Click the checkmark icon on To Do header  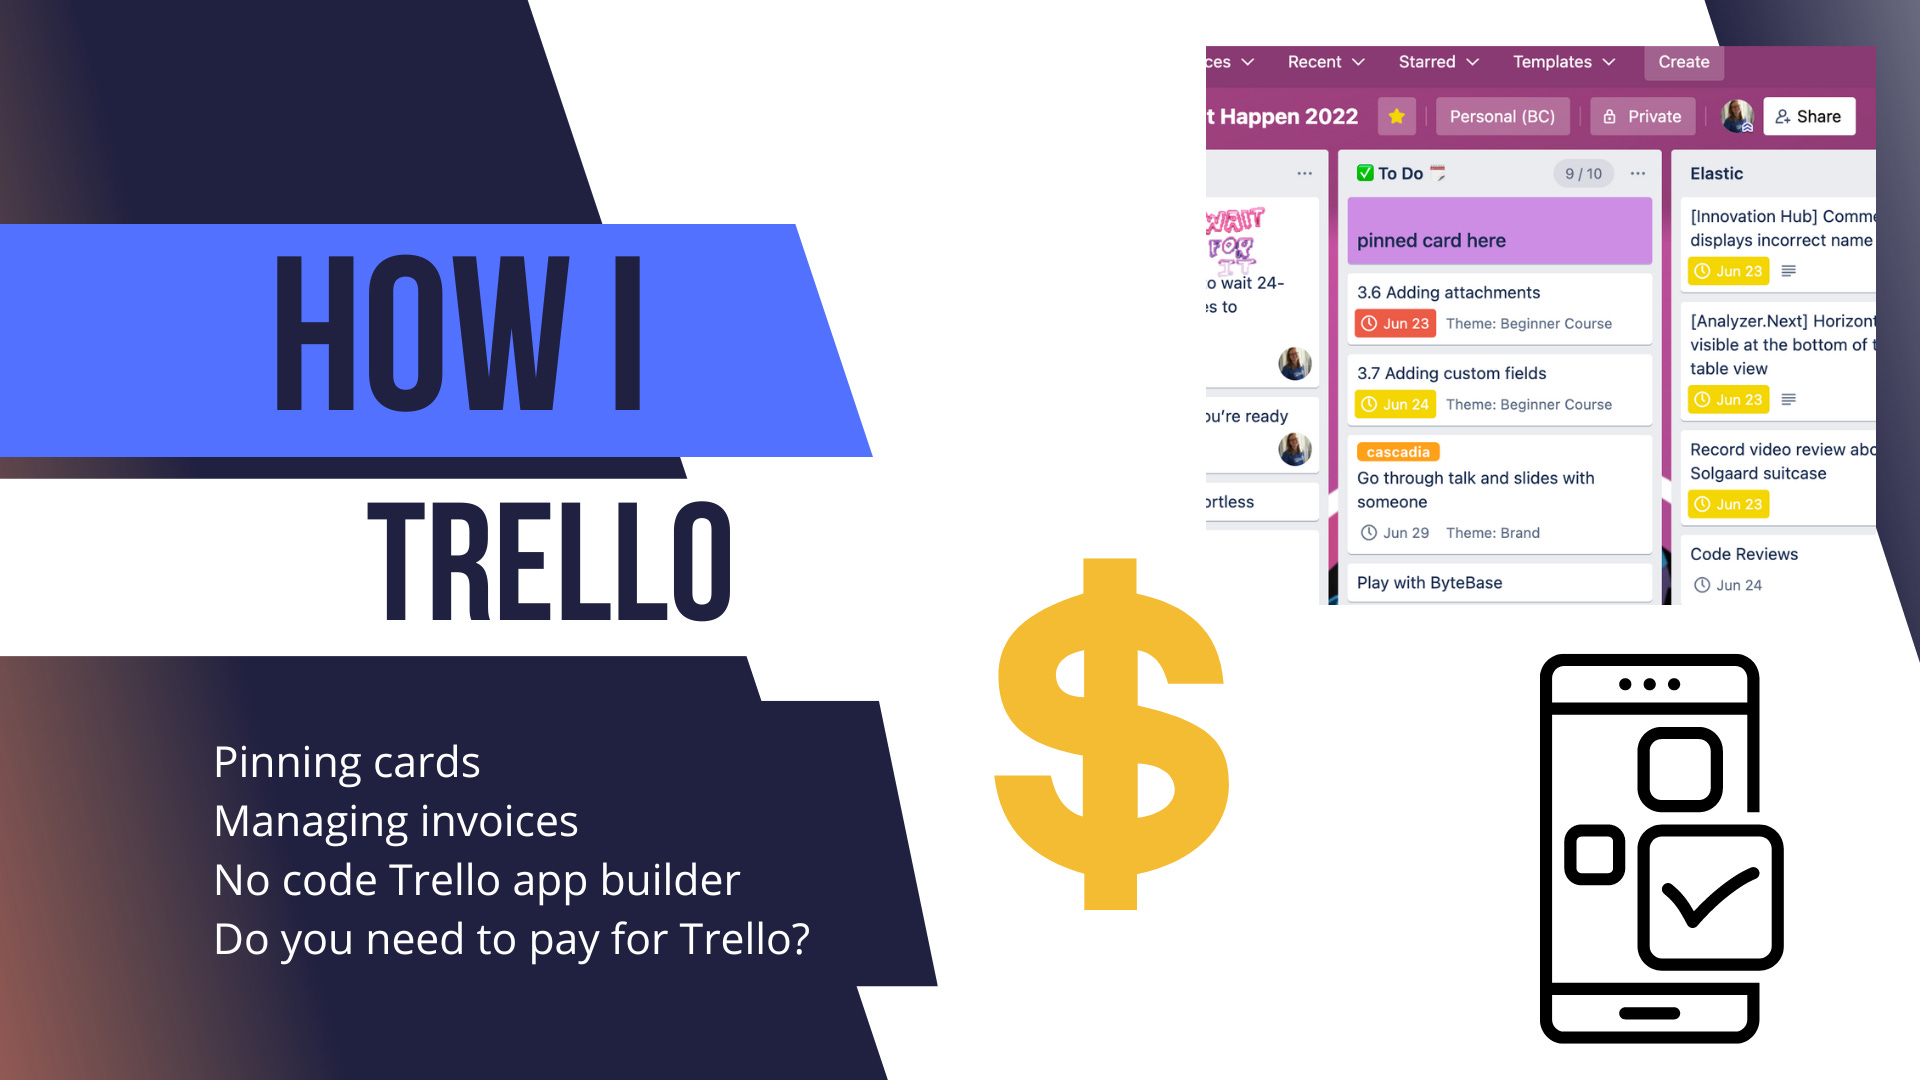pos(1366,173)
